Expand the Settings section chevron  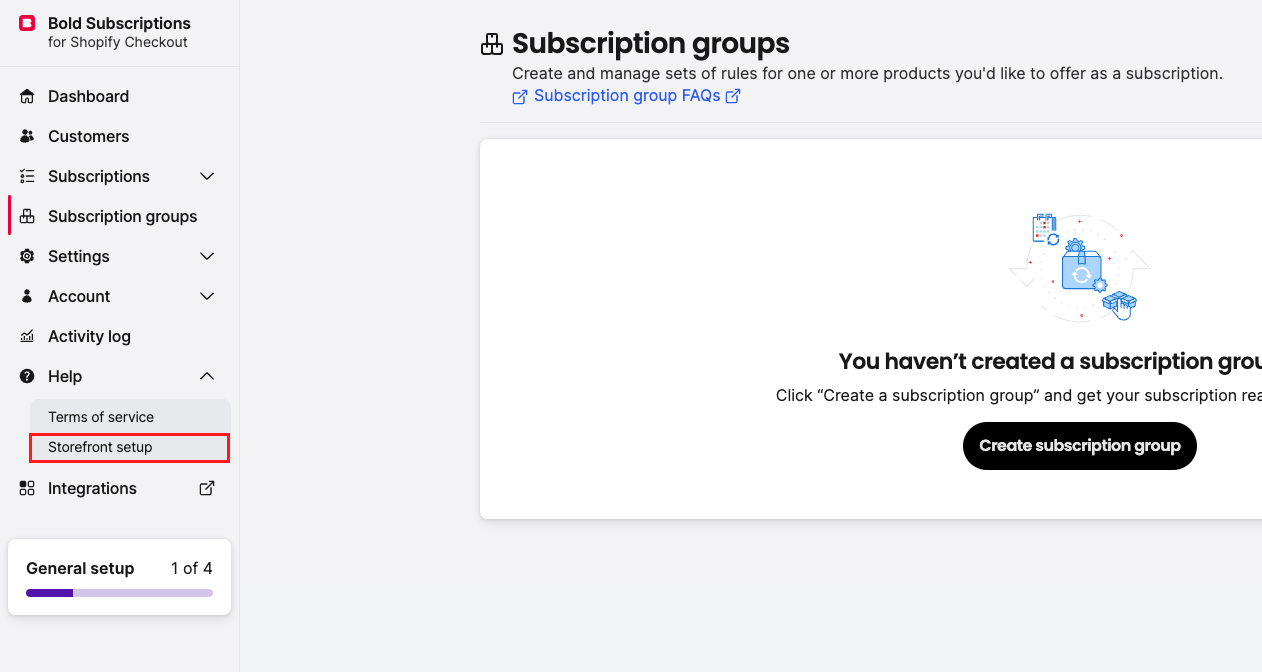coord(206,256)
